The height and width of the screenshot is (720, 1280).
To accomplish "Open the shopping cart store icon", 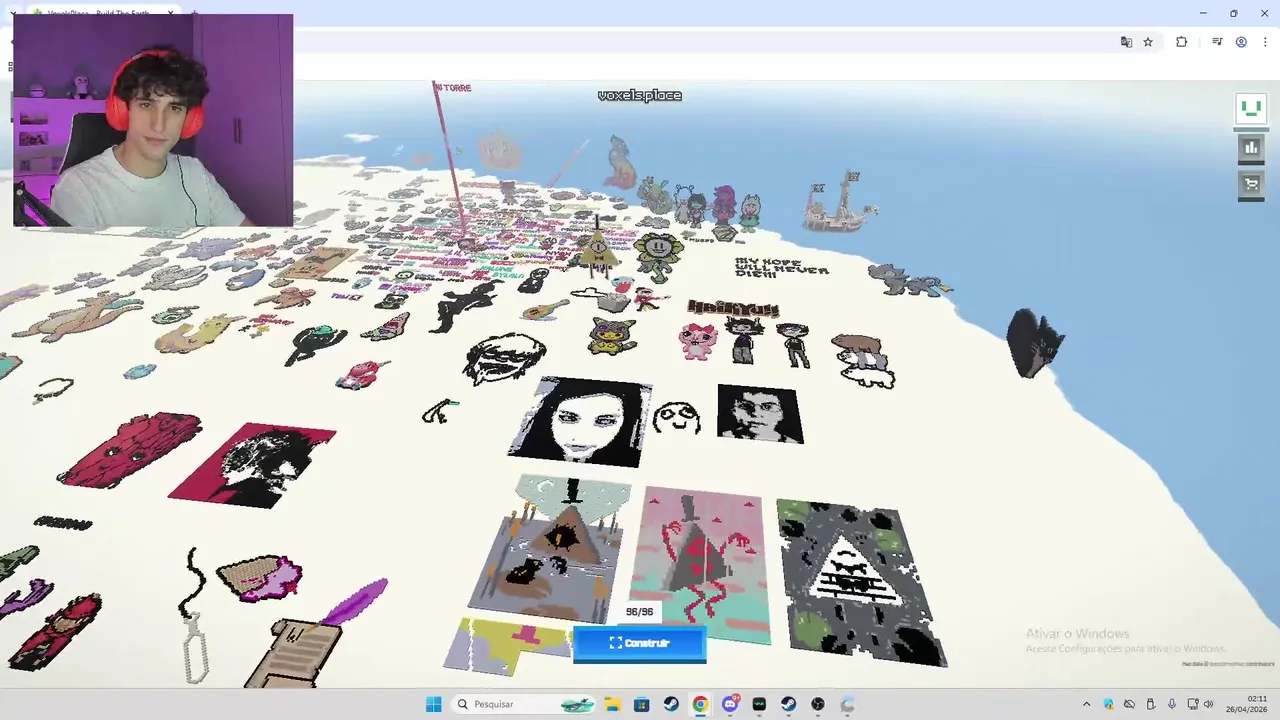I will (1251, 184).
